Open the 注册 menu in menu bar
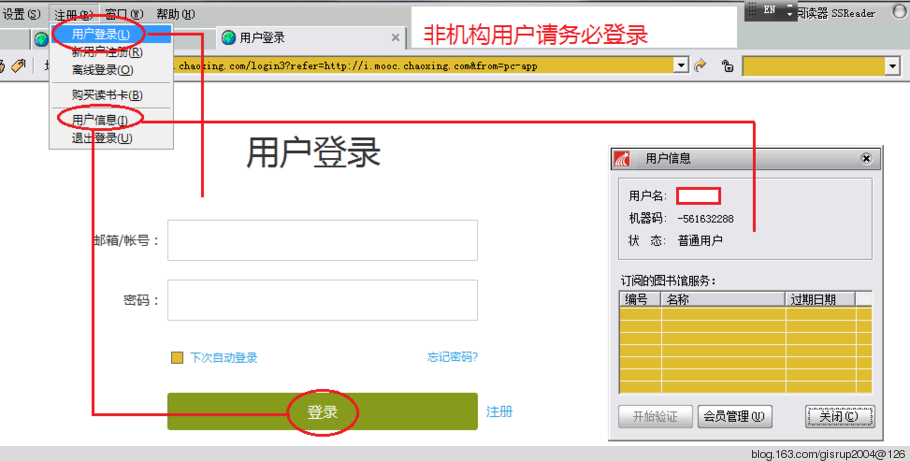 [x=74, y=14]
